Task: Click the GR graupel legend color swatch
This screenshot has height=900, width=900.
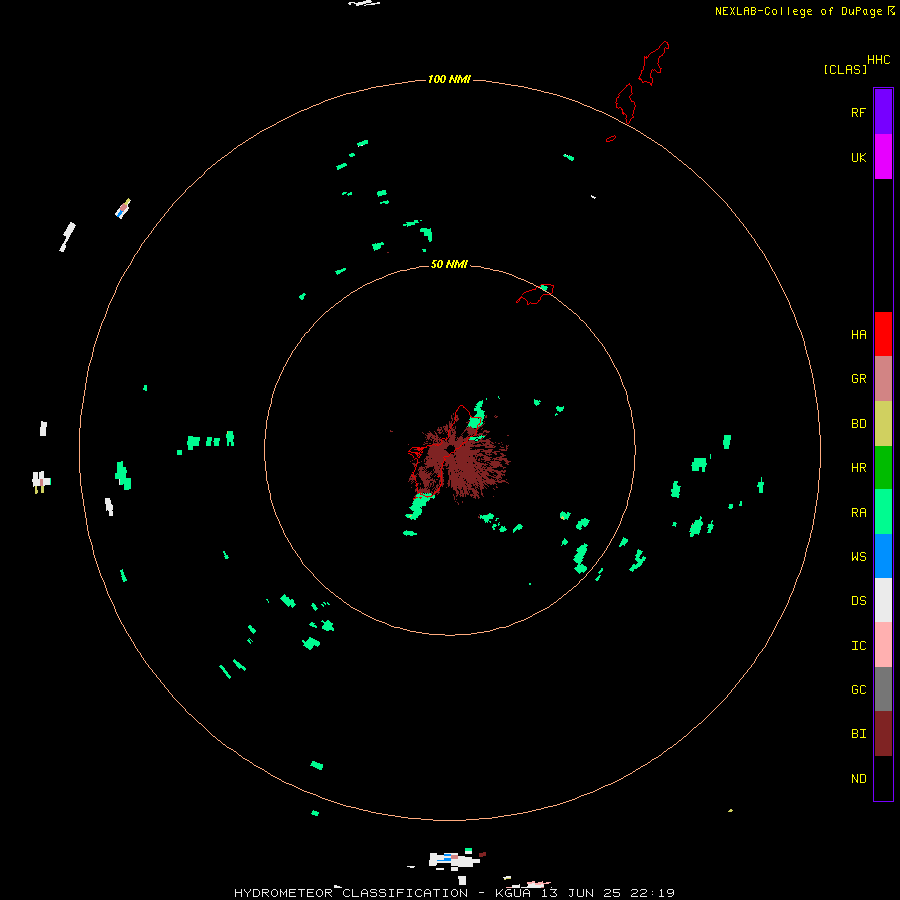Action: point(883,379)
